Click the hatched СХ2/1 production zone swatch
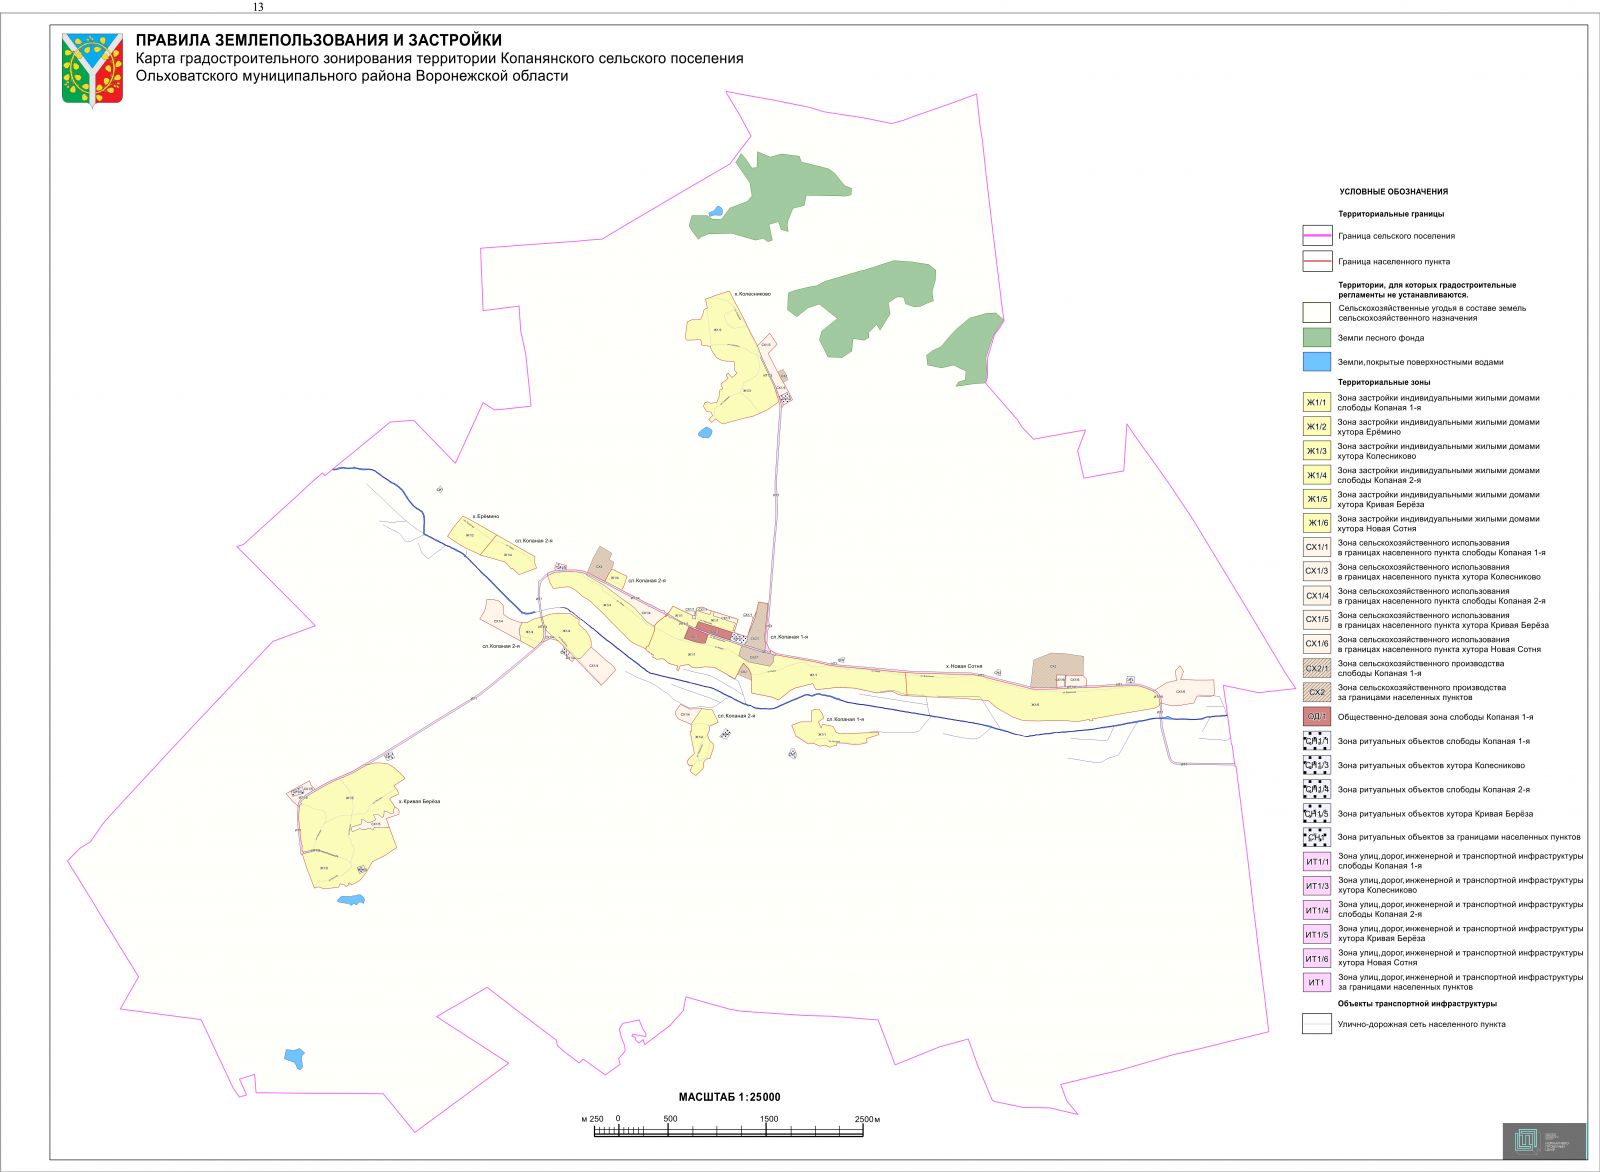This screenshot has height=1172, width=1600. tap(1317, 668)
